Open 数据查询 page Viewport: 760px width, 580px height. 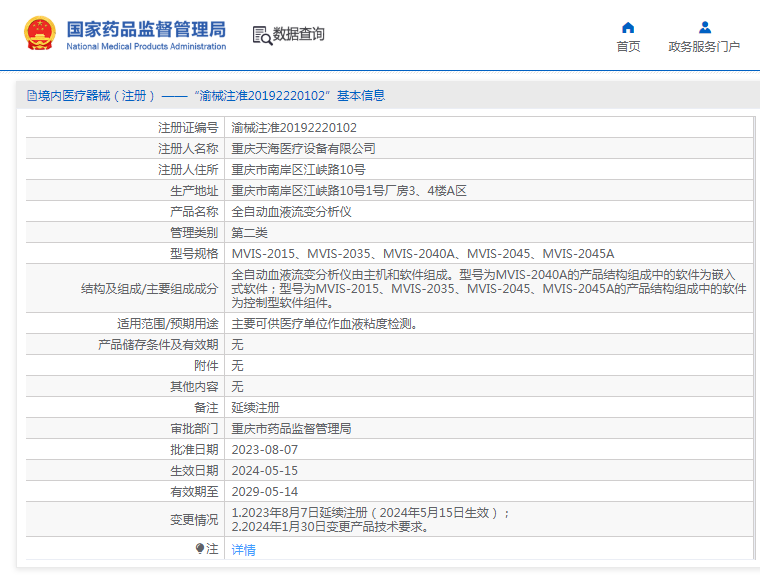point(298,34)
